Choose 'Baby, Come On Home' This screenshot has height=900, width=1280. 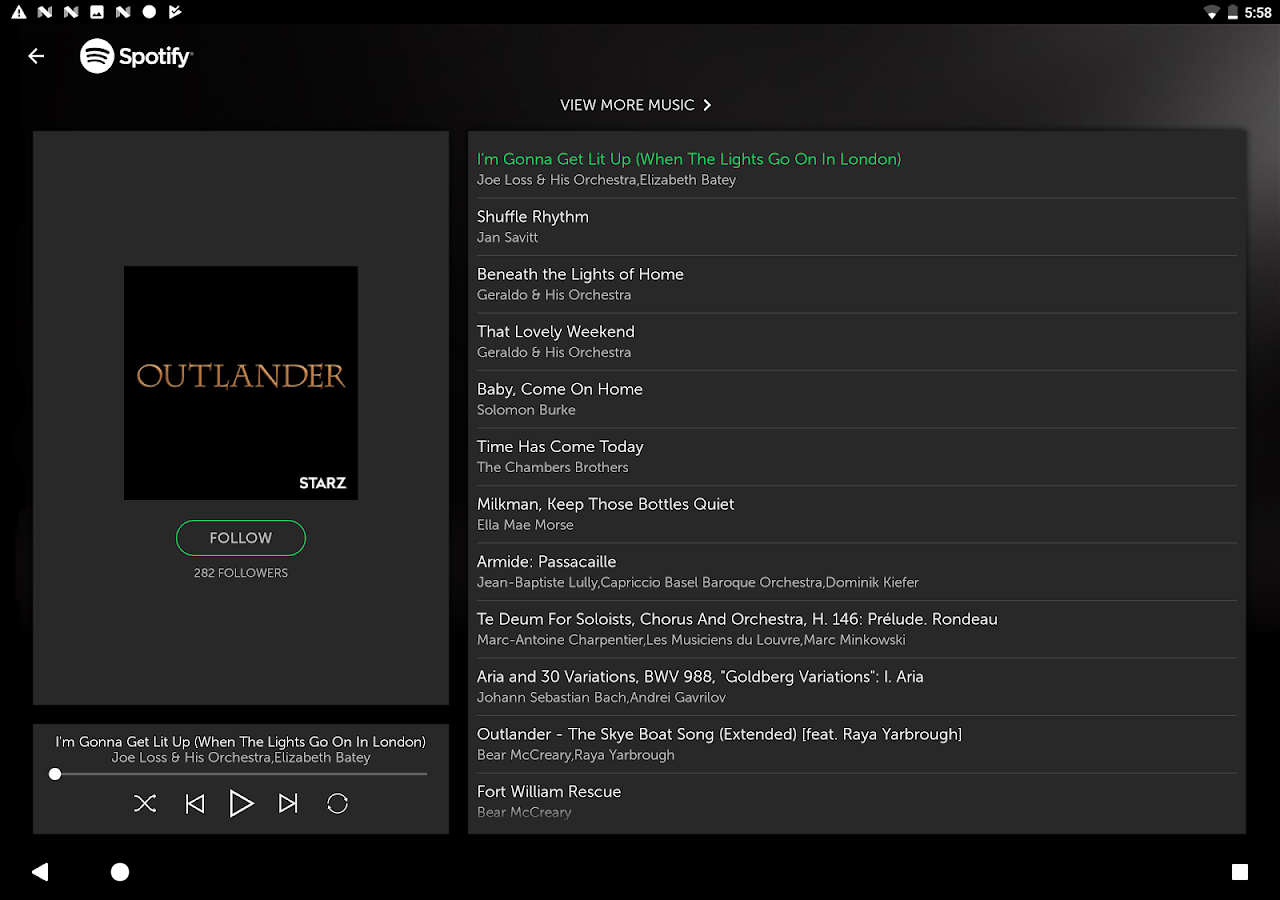(857, 399)
